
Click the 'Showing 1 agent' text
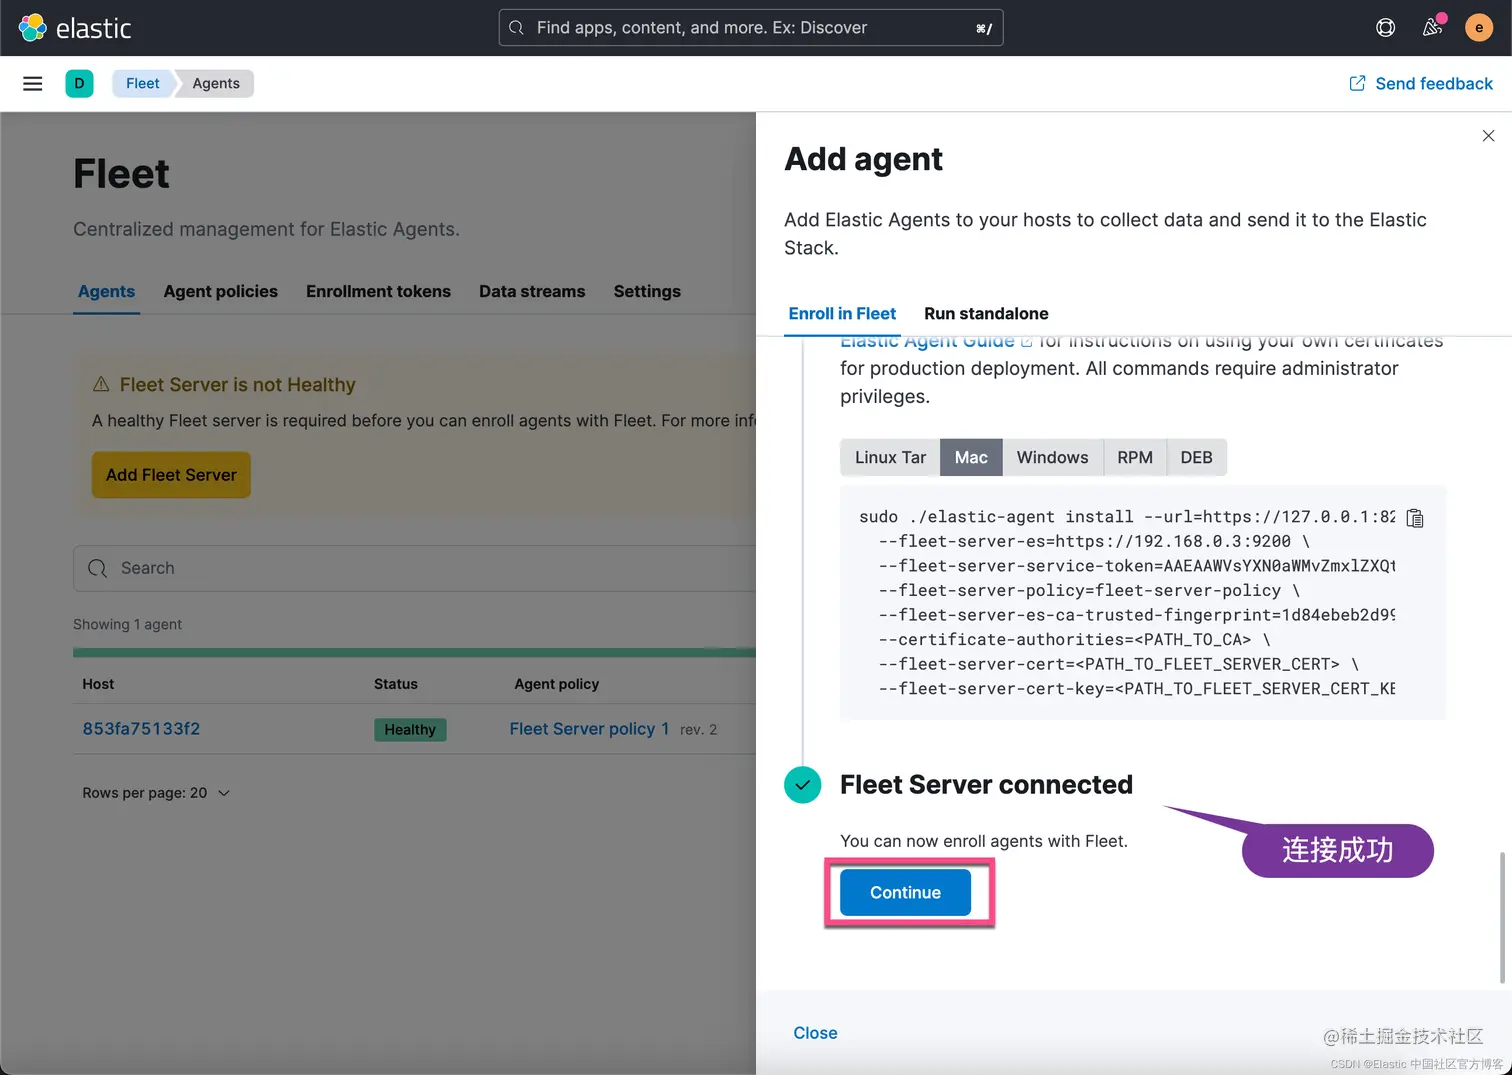coord(127,624)
